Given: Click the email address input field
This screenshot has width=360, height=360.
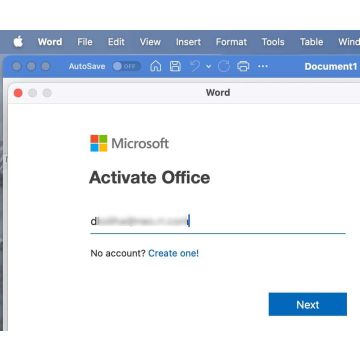Looking at the screenshot, I should (x=218, y=221).
